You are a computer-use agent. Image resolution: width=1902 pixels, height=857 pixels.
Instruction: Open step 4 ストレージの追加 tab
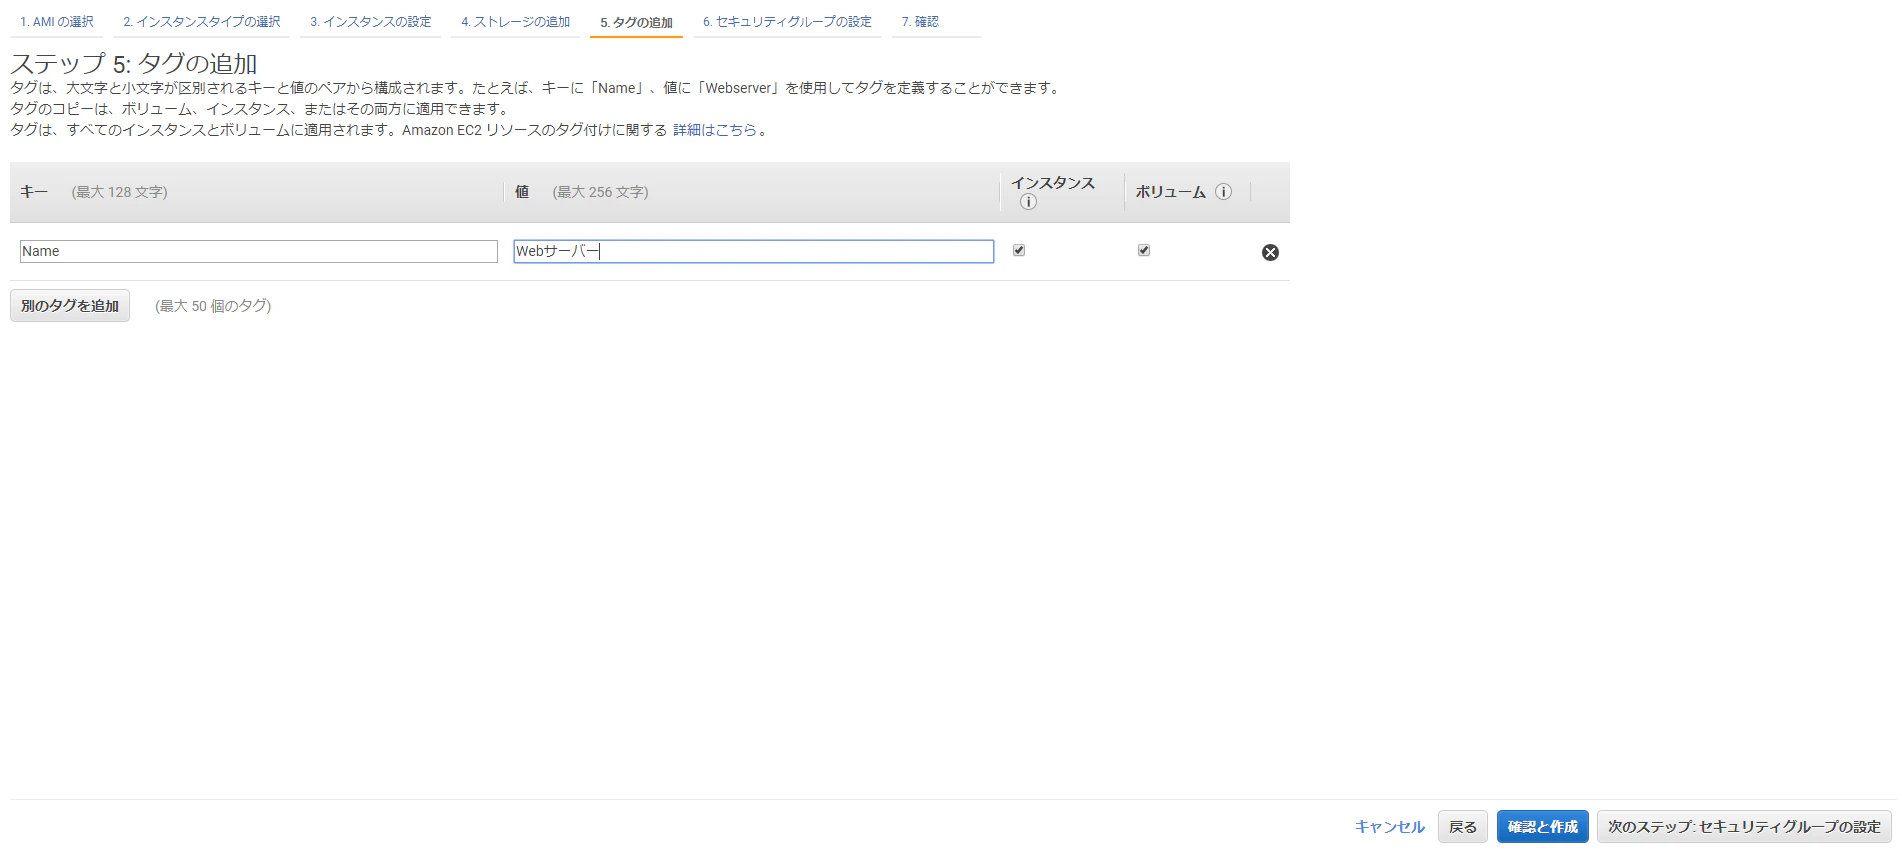tap(516, 22)
